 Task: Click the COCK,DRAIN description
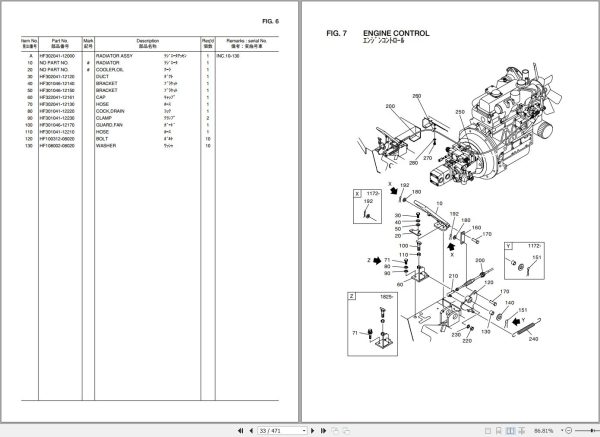(x=110, y=111)
